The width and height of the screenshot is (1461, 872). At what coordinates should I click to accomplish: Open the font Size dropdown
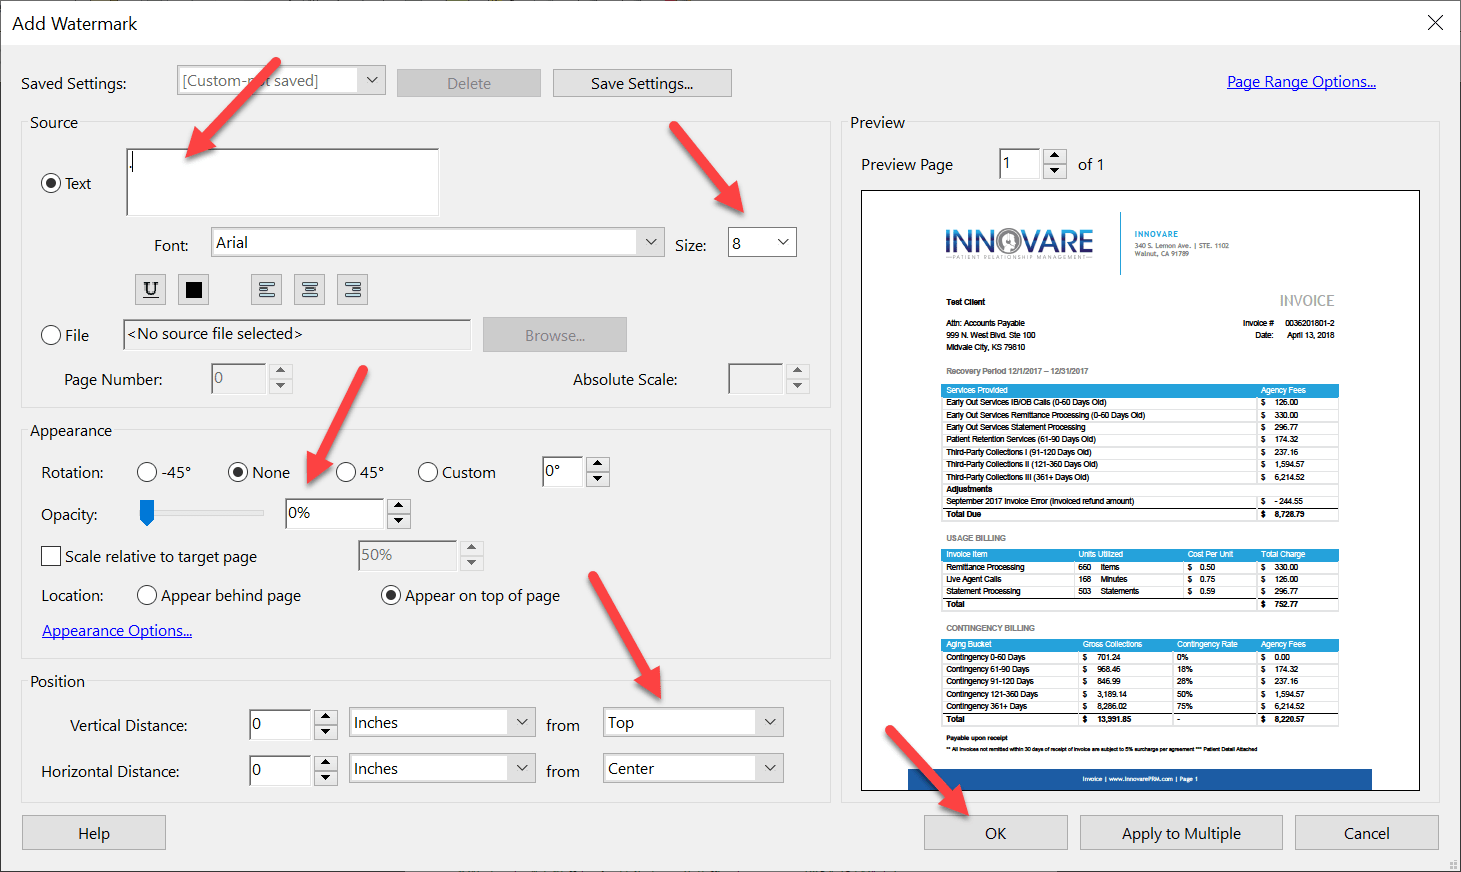(x=782, y=242)
